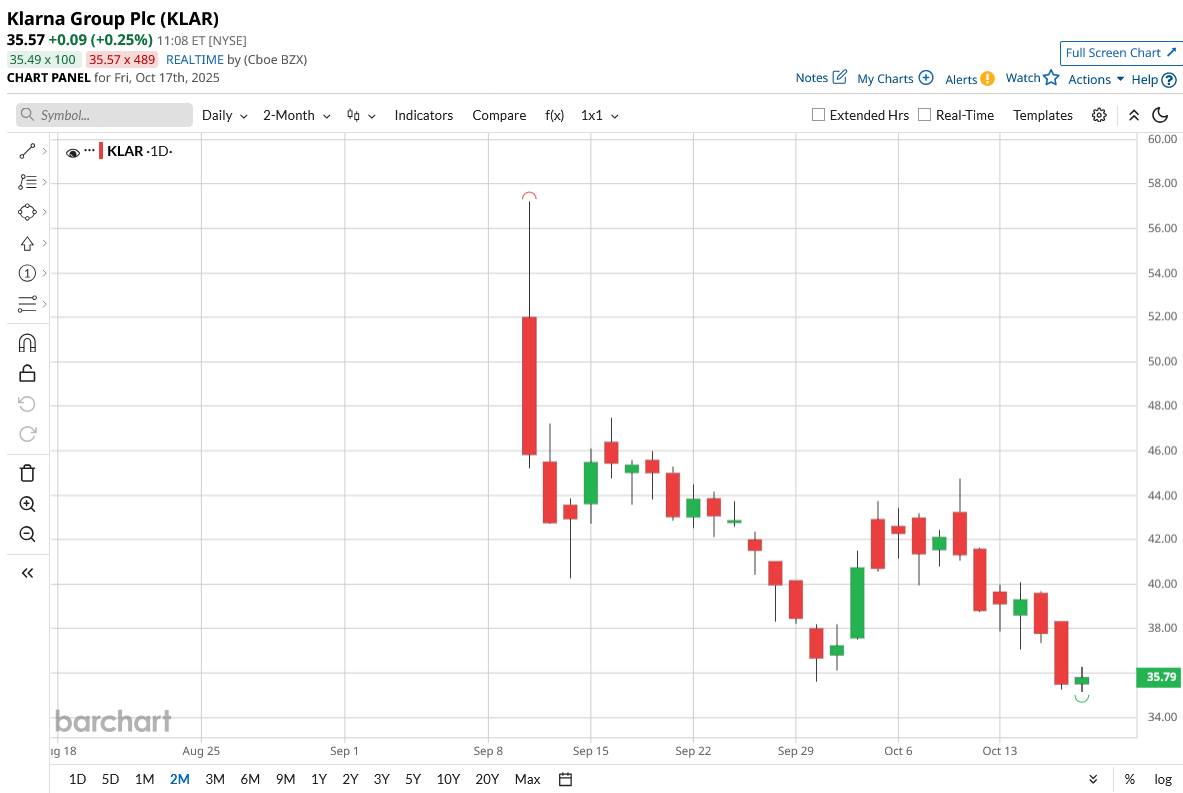Viewport: 1183px width, 793px height.
Task: Select the 1Y time range
Action: (318, 779)
